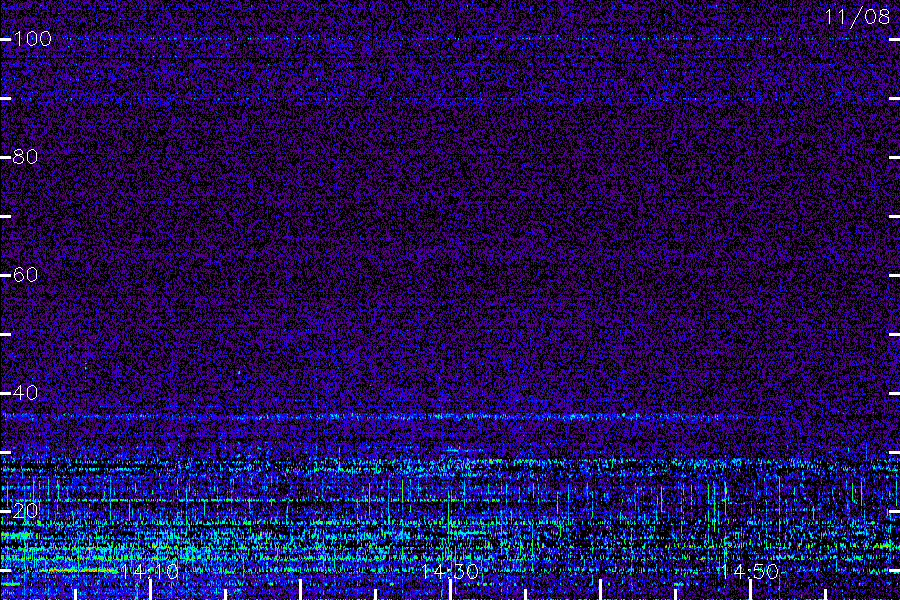Click the 60 frequency axis label
900x600 pixels.
pos(25,275)
